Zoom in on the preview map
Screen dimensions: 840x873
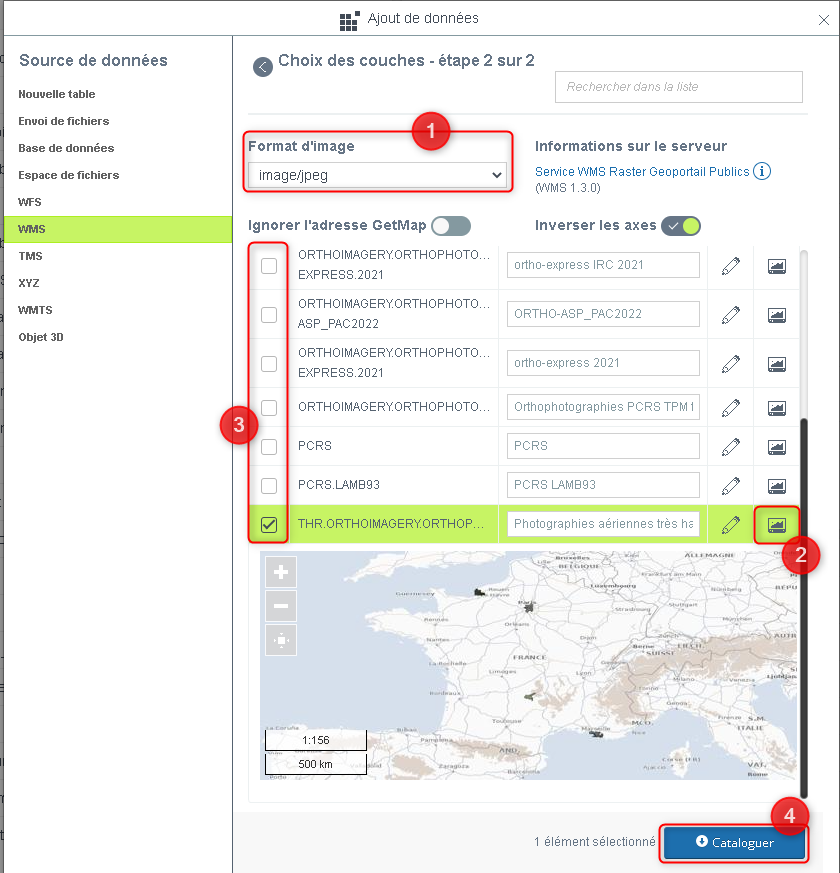coord(281,573)
